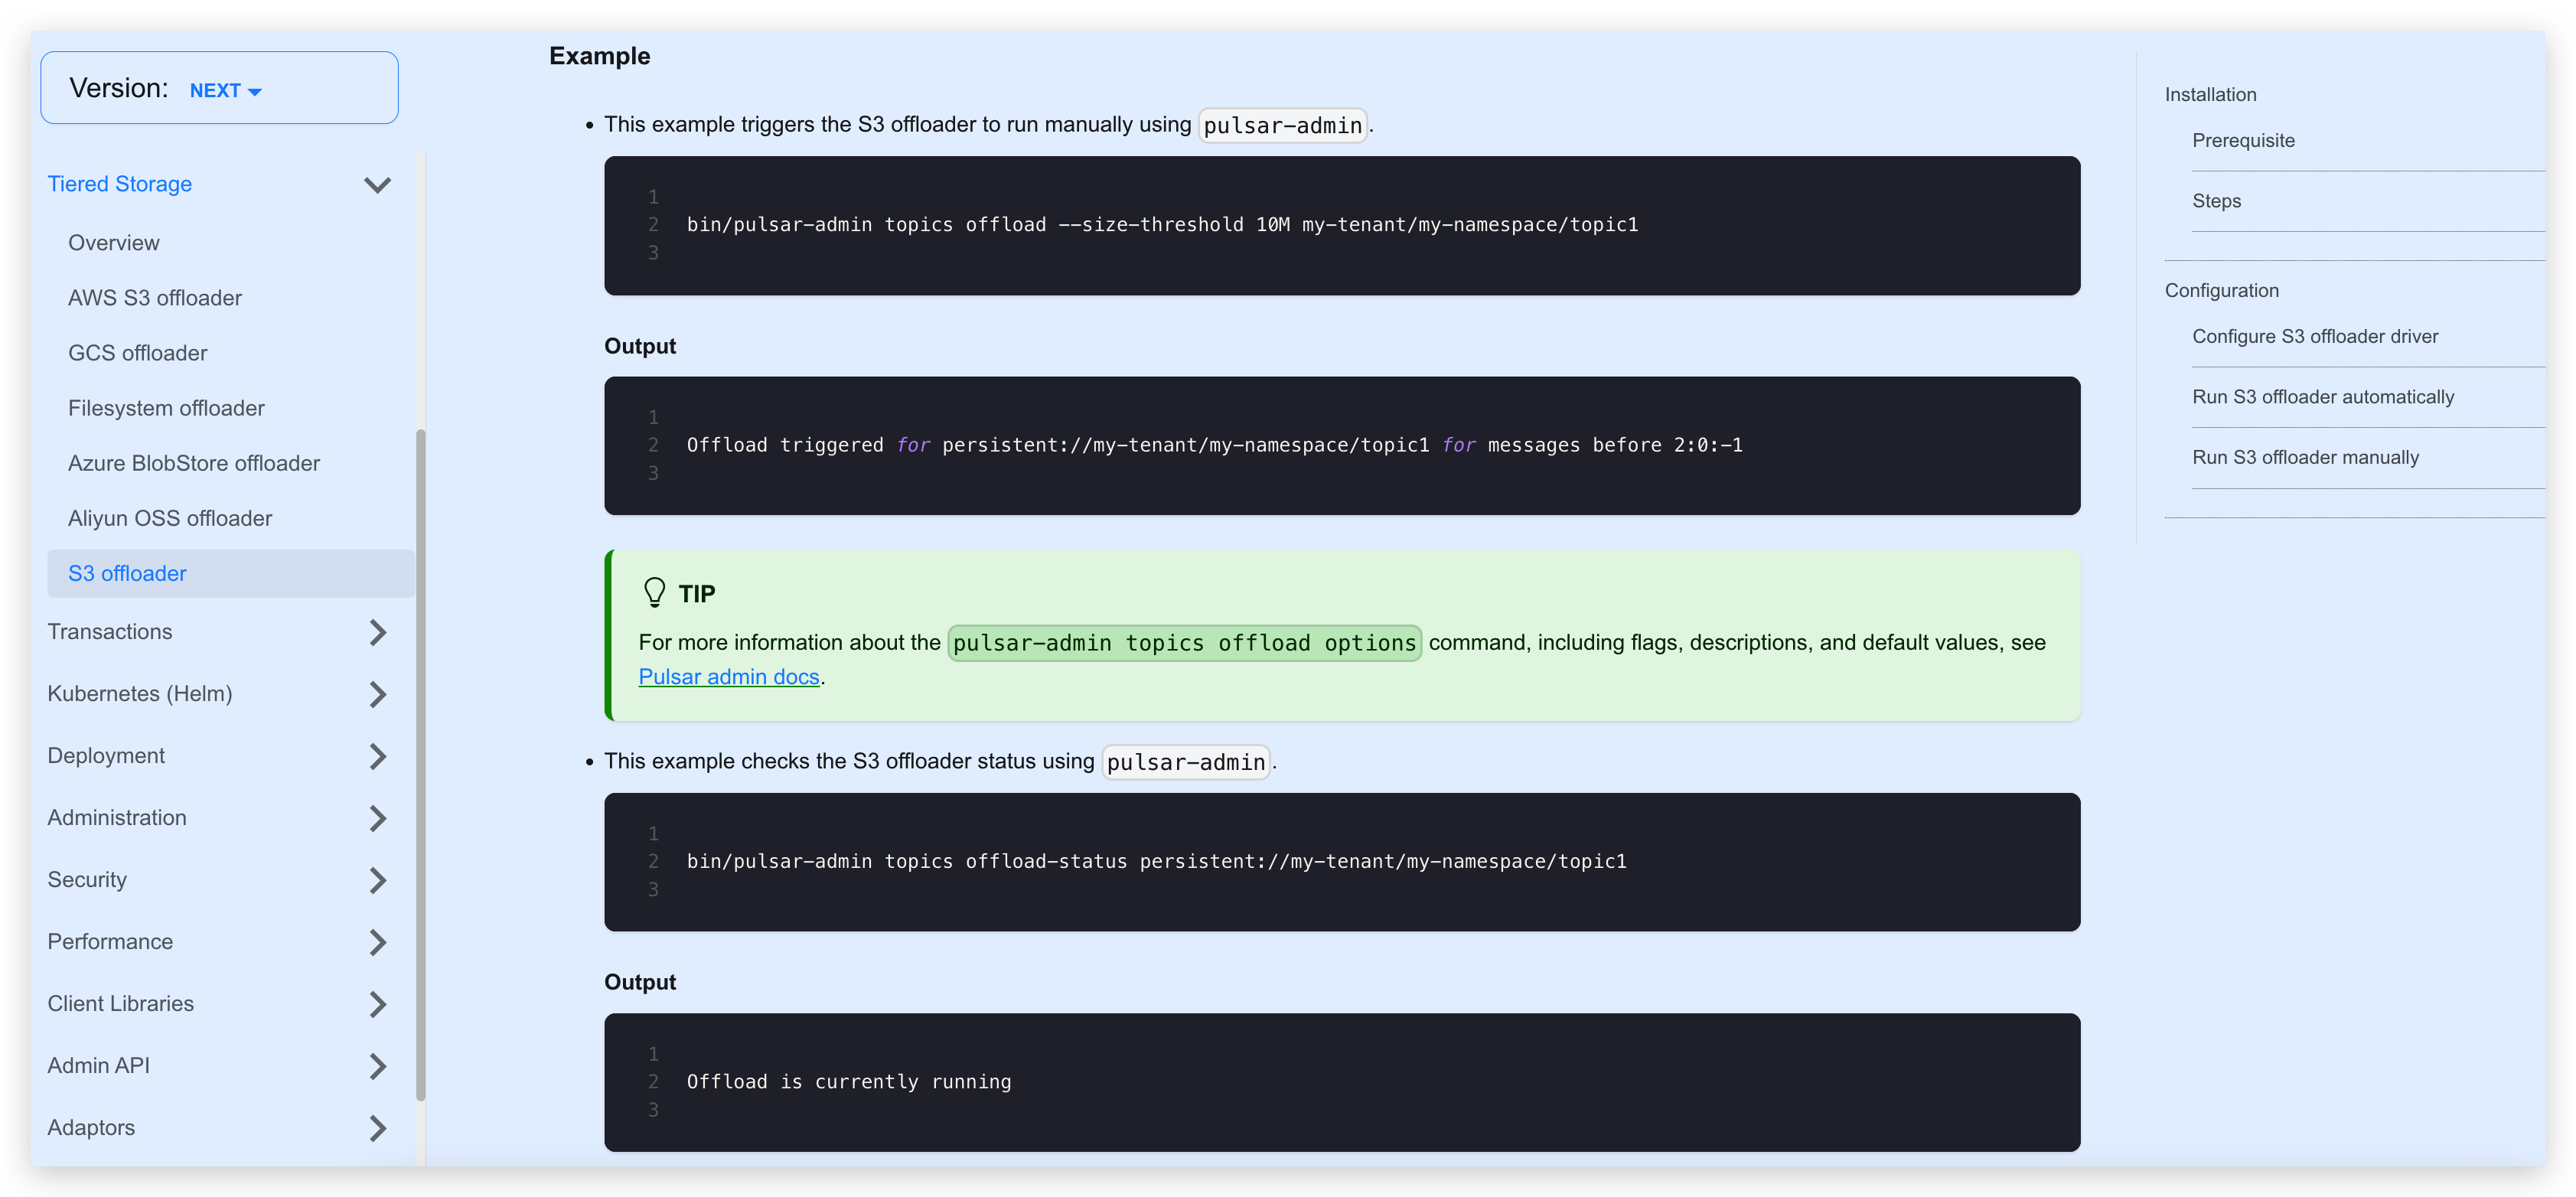This screenshot has height=1197, width=2576.
Task: Open the AWS S3 offloader page
Action: coord(155,298)
